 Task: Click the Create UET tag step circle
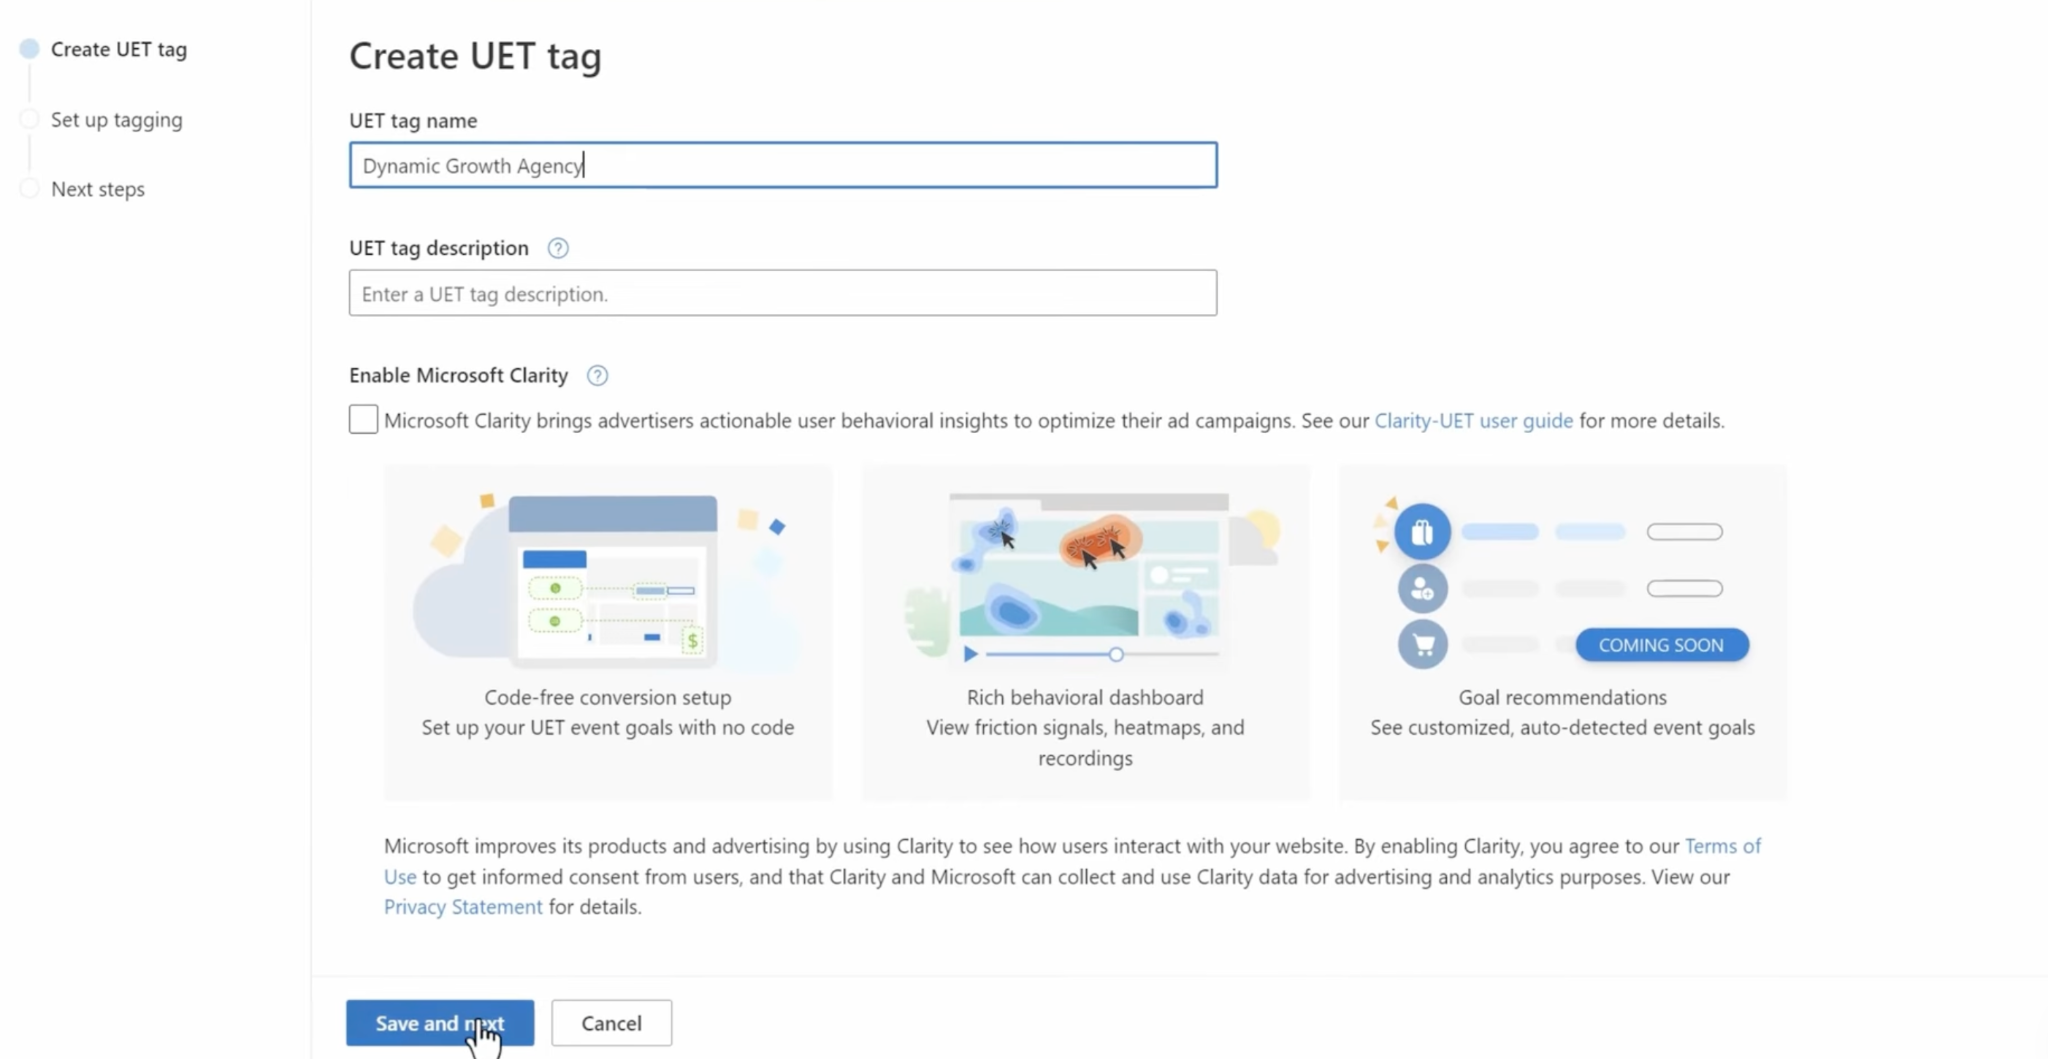(29, 49)
